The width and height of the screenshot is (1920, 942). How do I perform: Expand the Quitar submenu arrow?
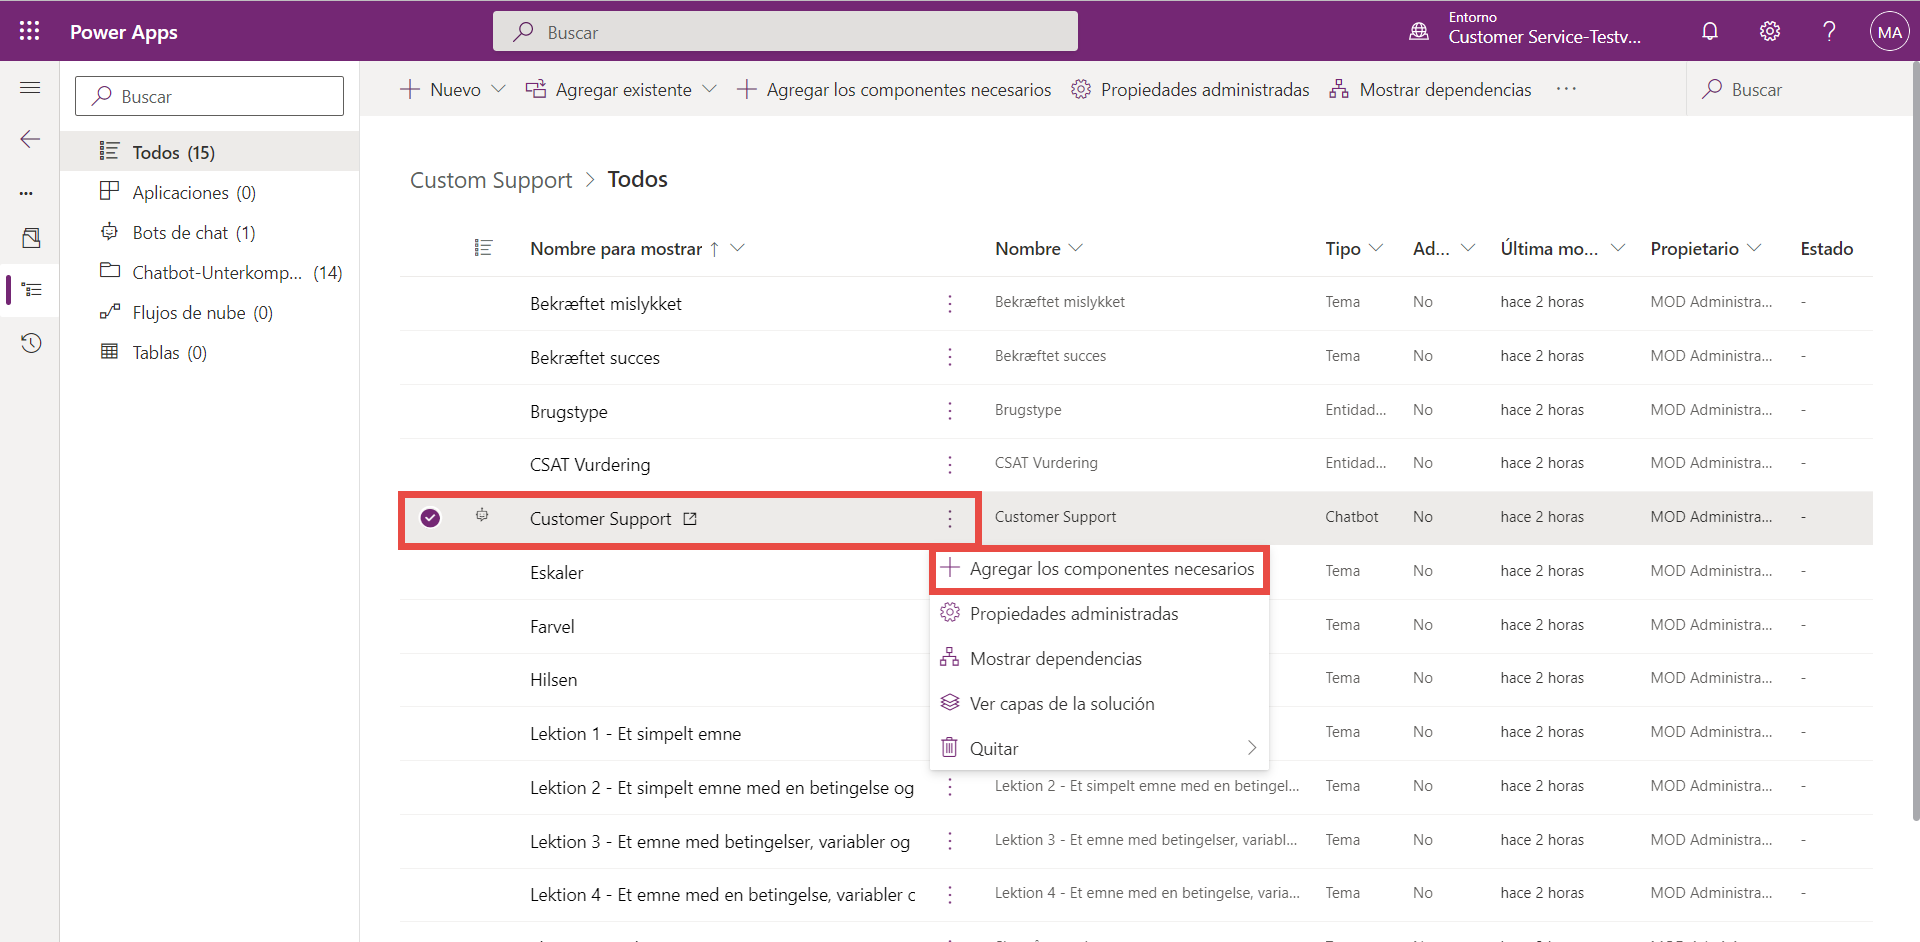[1251, 748]
